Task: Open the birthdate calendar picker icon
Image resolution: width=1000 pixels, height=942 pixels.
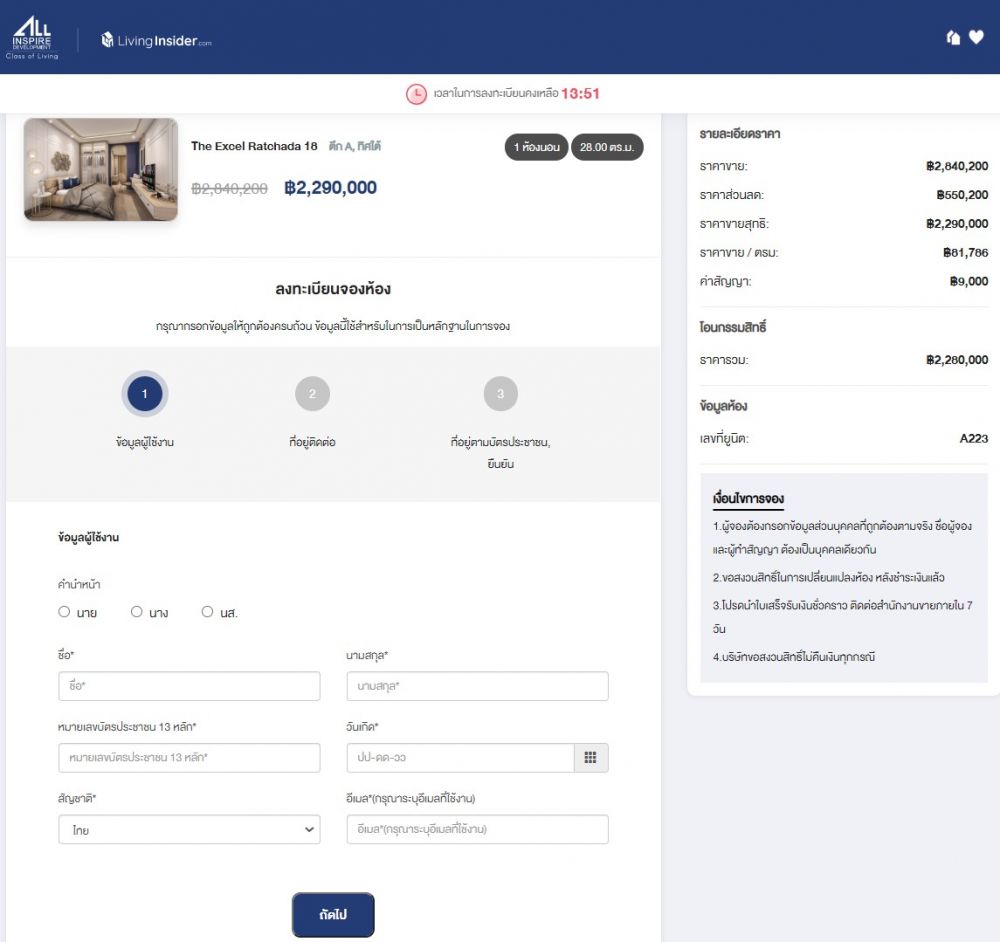Action: (590, 758)
